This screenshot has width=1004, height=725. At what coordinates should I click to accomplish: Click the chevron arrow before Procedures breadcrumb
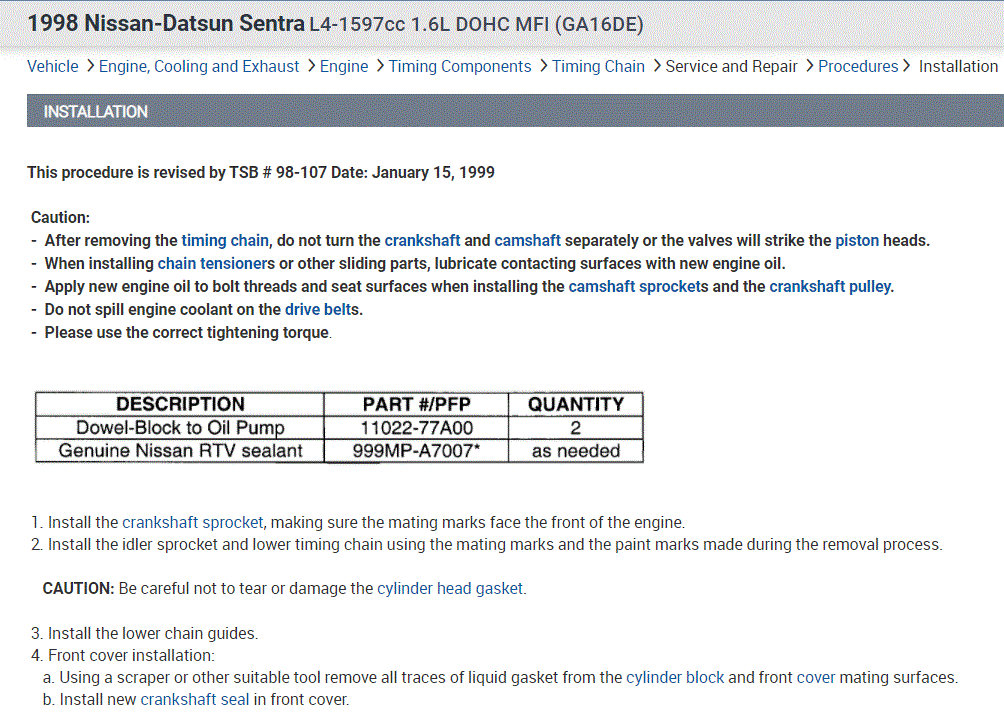coord(809,66)
